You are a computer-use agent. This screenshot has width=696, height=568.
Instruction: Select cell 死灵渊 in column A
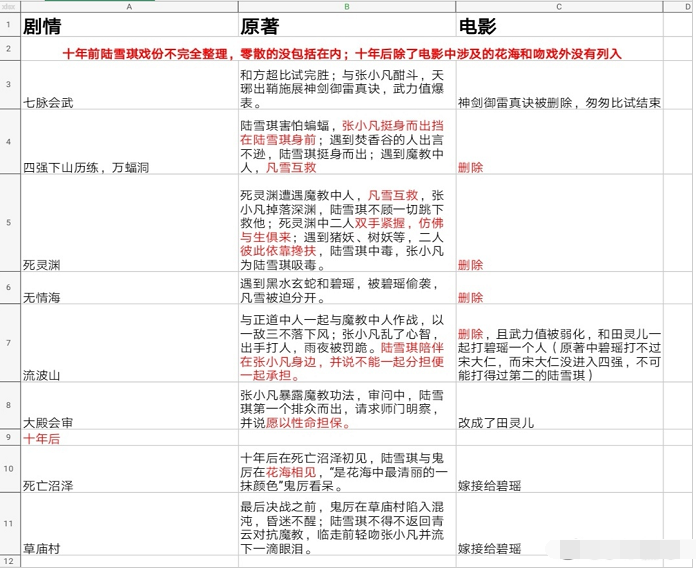[129, 223]
